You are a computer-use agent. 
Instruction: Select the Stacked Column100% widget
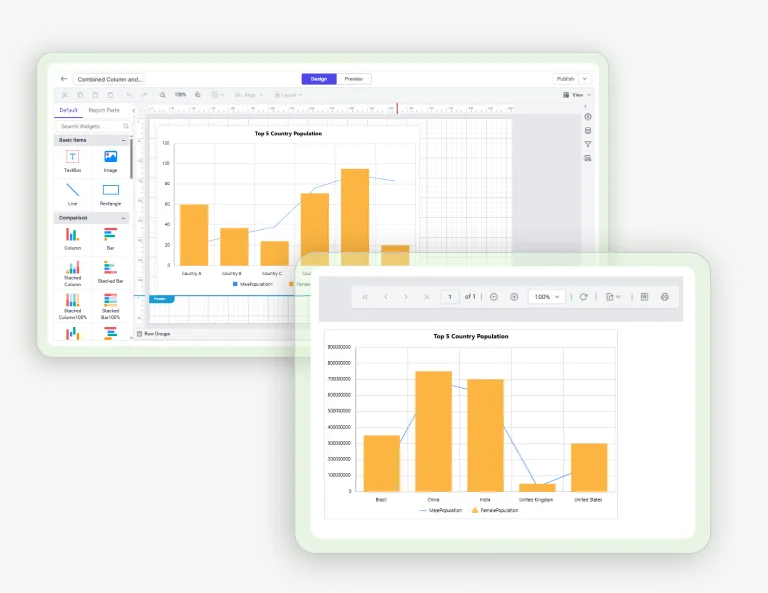pyautogui.click(x=72, y=307)
